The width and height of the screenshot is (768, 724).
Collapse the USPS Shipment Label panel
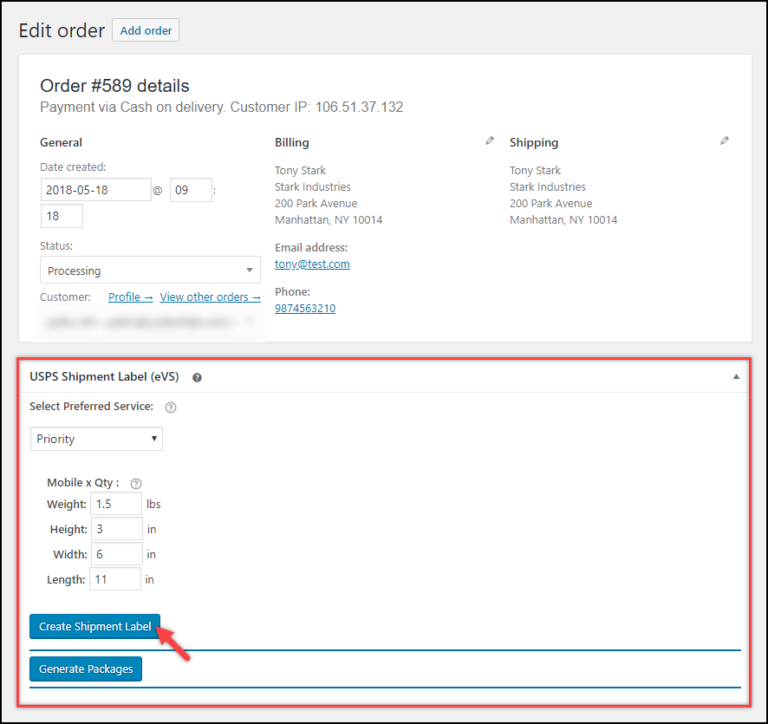point(736,377)
